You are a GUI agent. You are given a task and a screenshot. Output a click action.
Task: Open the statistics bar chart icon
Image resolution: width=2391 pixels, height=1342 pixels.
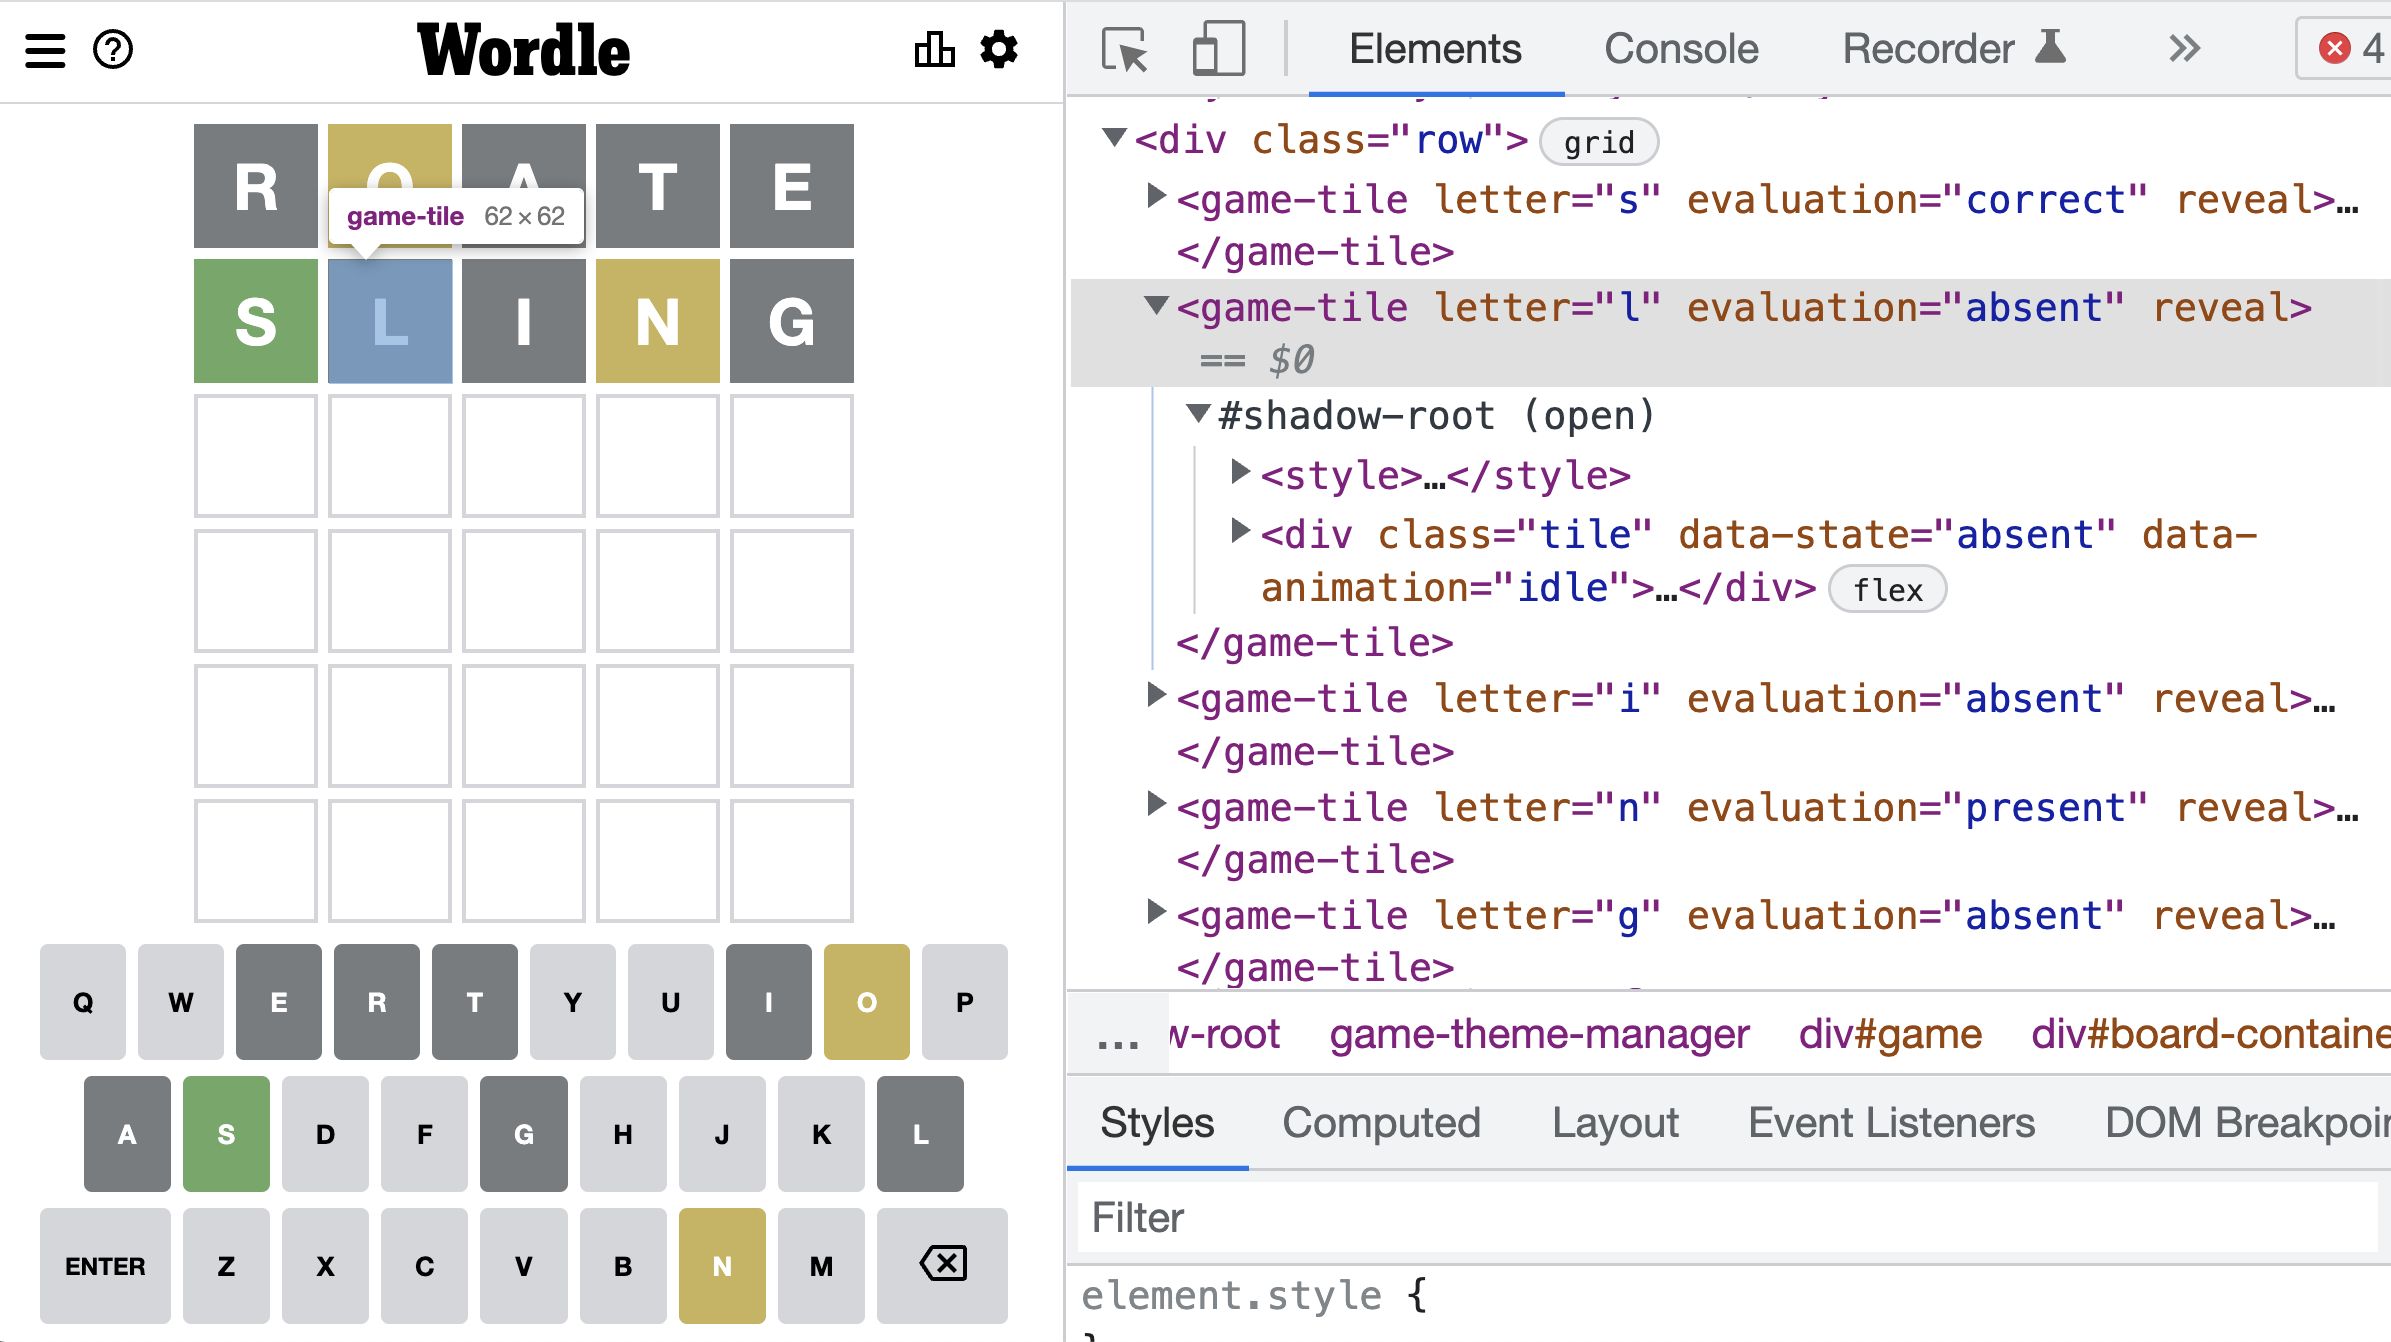[934, 50]
